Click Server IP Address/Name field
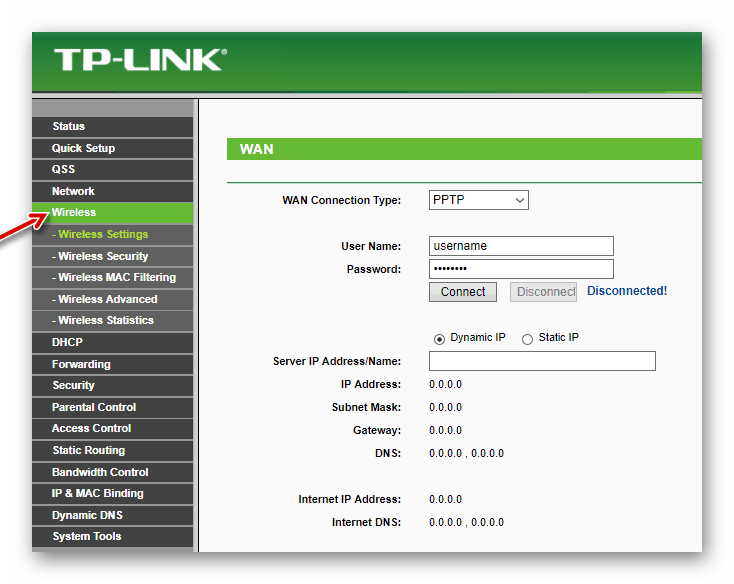The image size is (734, 584). [x=542, y=361]
